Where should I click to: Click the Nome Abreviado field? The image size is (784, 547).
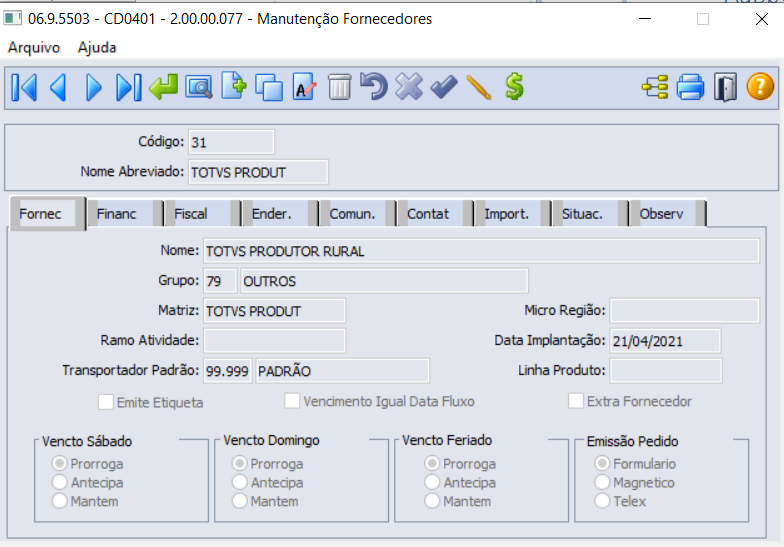pos(258,172)
